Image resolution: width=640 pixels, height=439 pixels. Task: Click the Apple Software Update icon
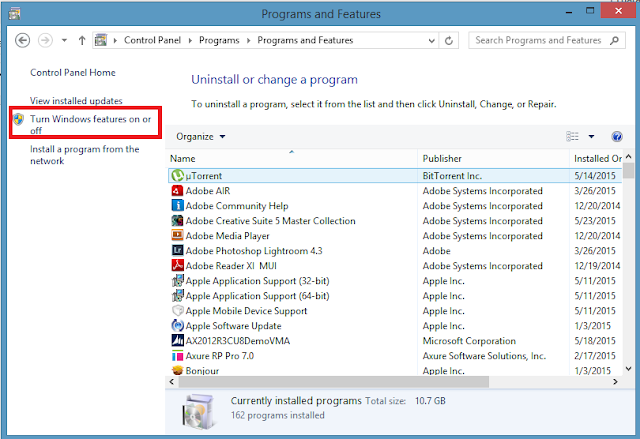pyautogui.click(x=178, y=325)
